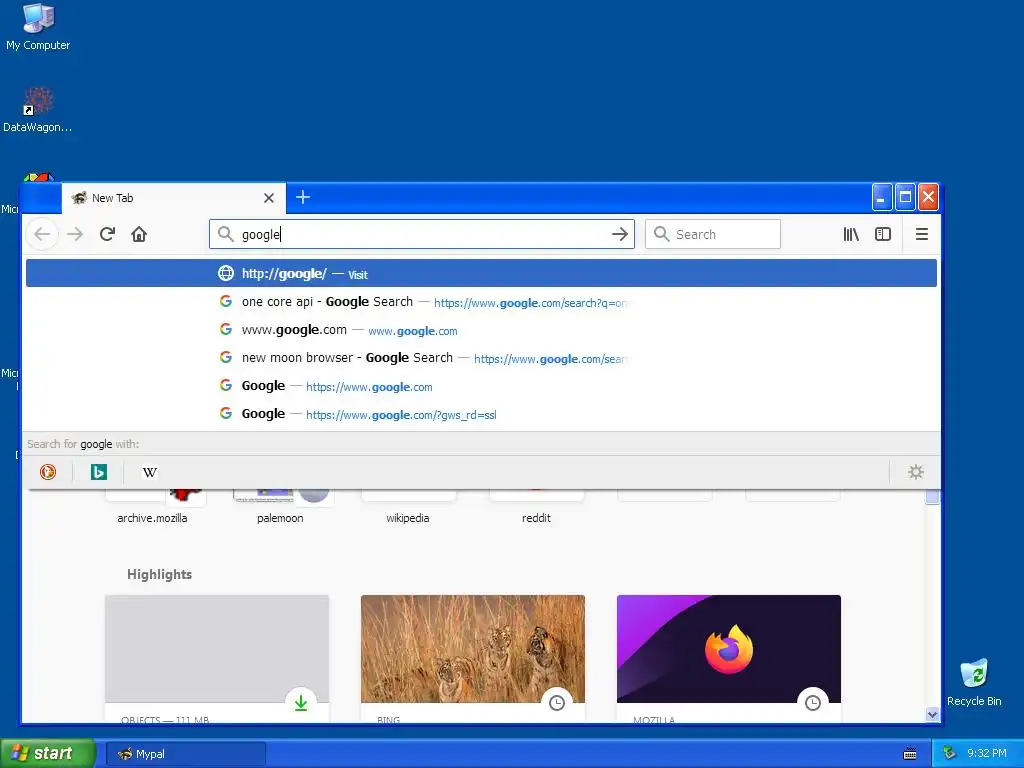The image size is (1024, 768).
Task: Click the history clock icon on Bing card
Action: [x=556, y=703]
